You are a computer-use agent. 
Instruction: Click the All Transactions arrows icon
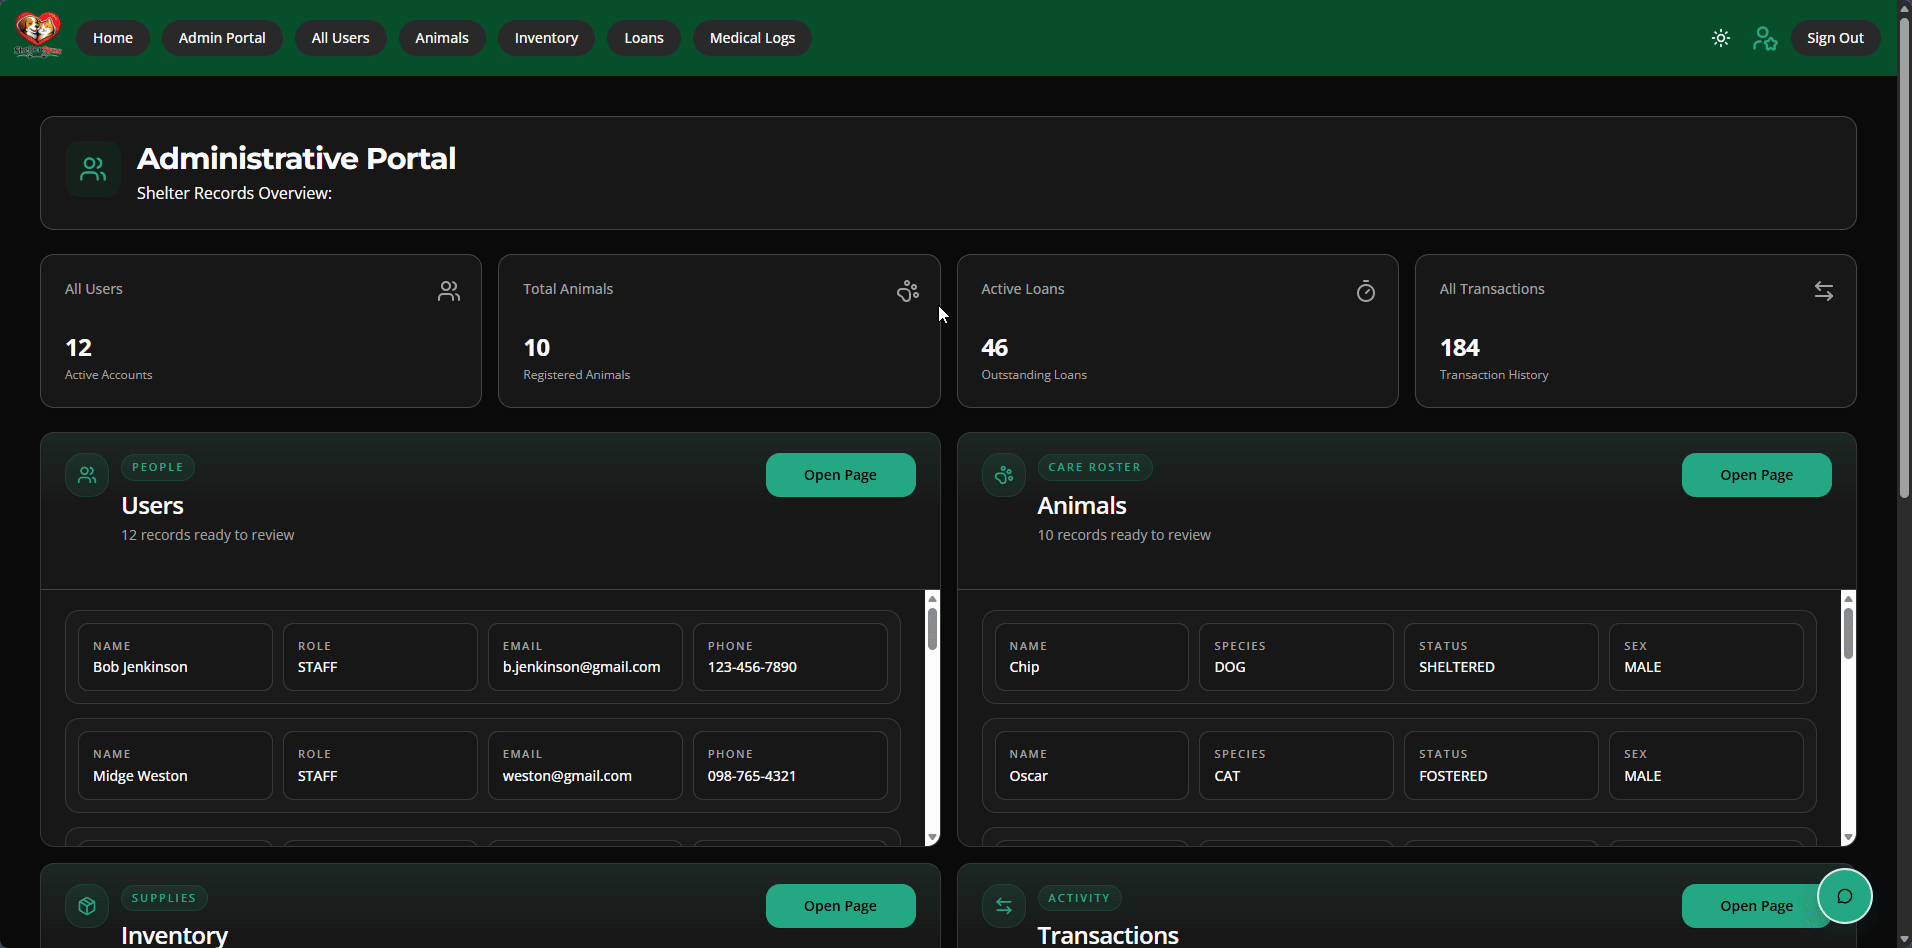(1824, 291)
